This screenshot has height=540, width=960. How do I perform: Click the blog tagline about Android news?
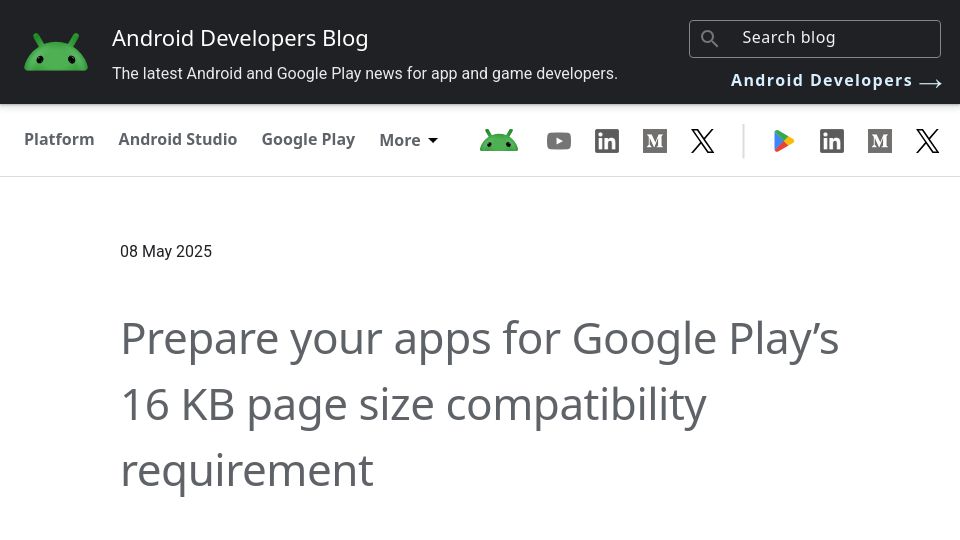[x=365, y=73]
